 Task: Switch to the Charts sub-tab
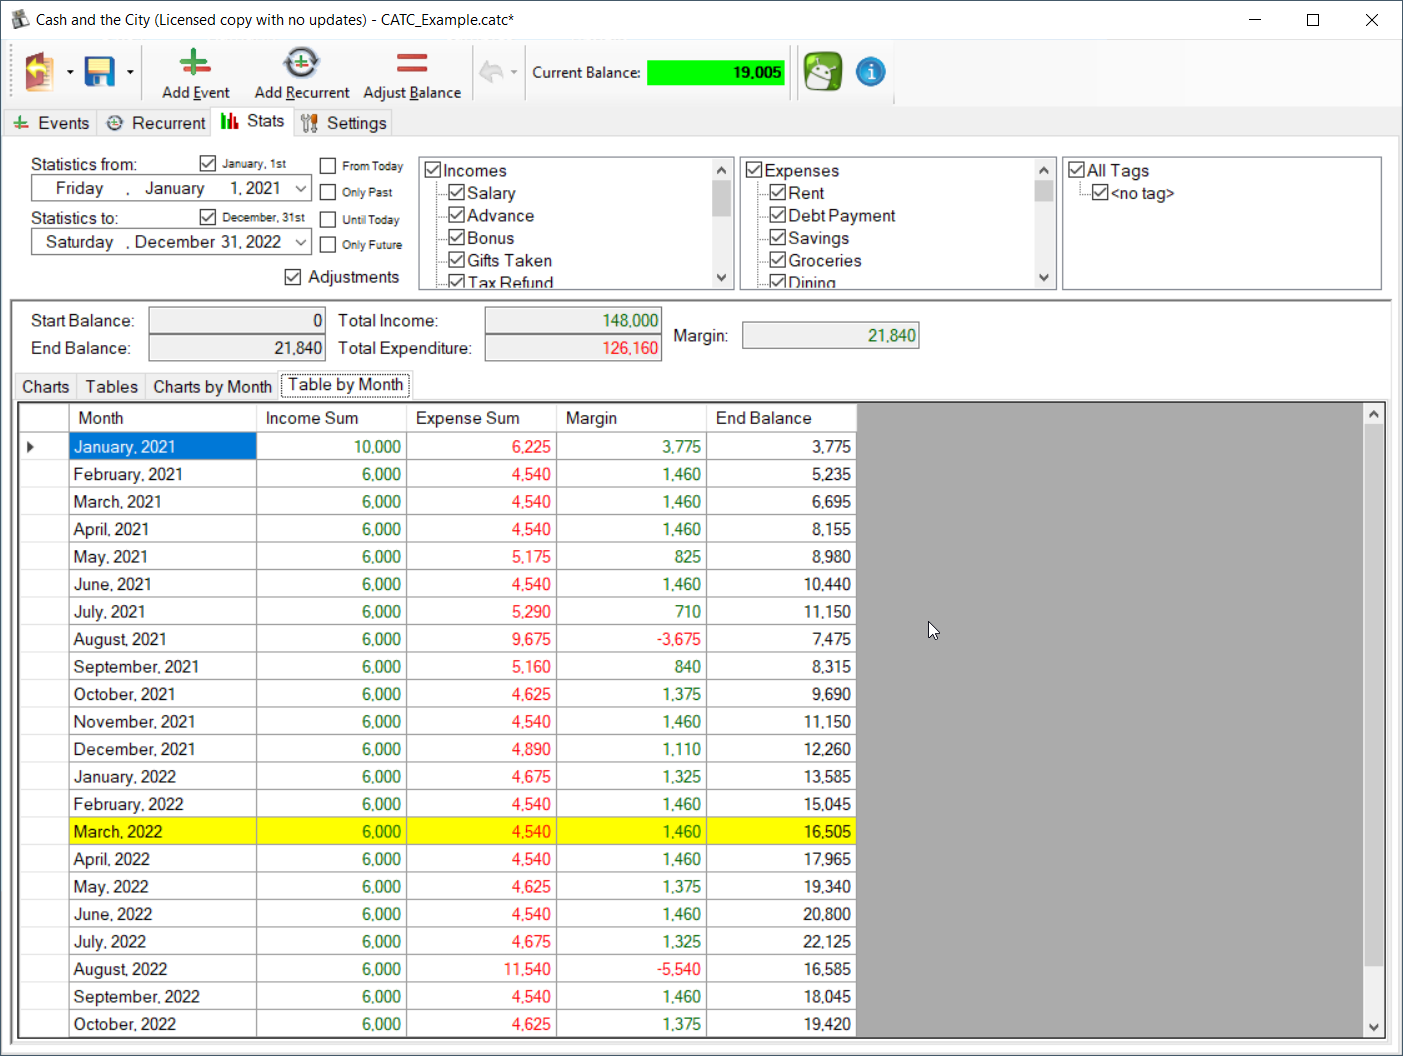point(46,387)
